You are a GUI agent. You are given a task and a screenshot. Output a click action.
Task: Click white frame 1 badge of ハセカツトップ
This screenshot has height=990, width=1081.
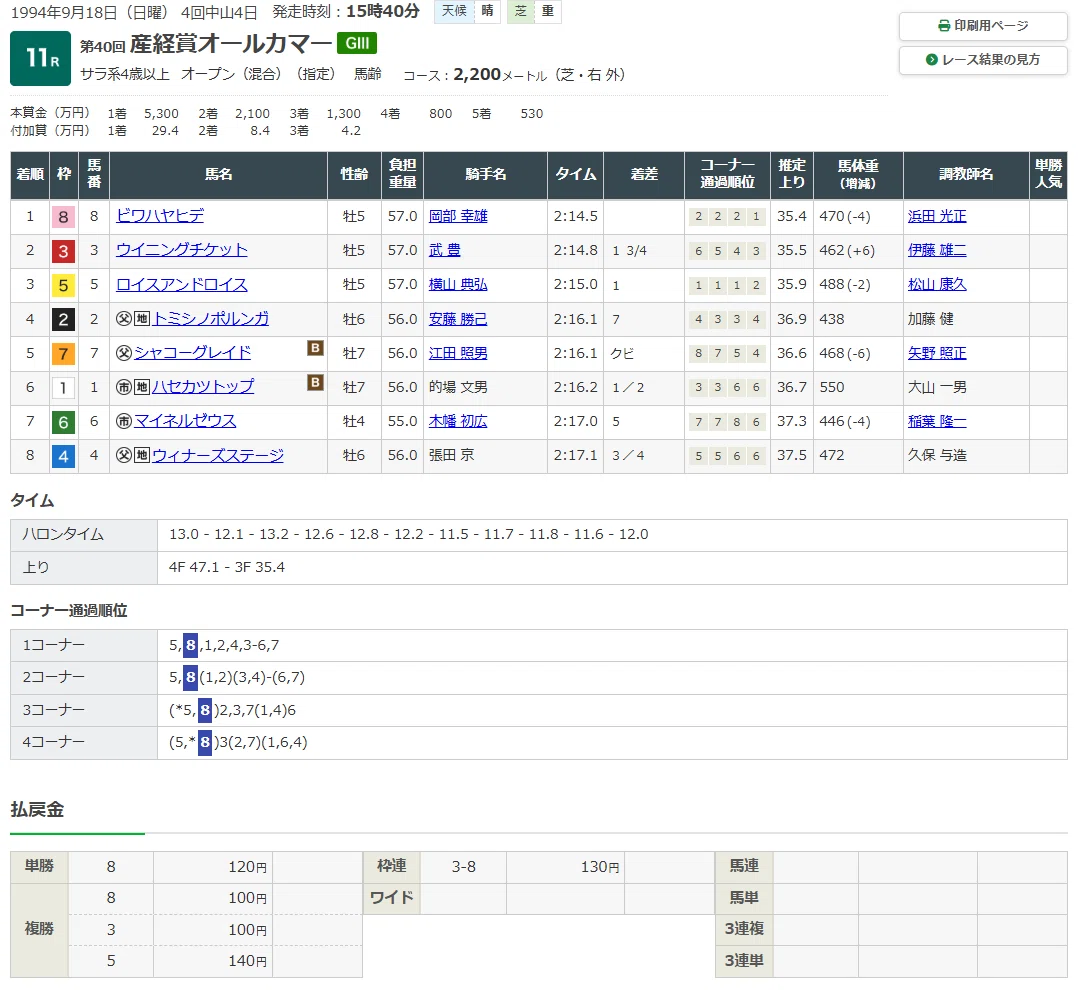point(63,387)
